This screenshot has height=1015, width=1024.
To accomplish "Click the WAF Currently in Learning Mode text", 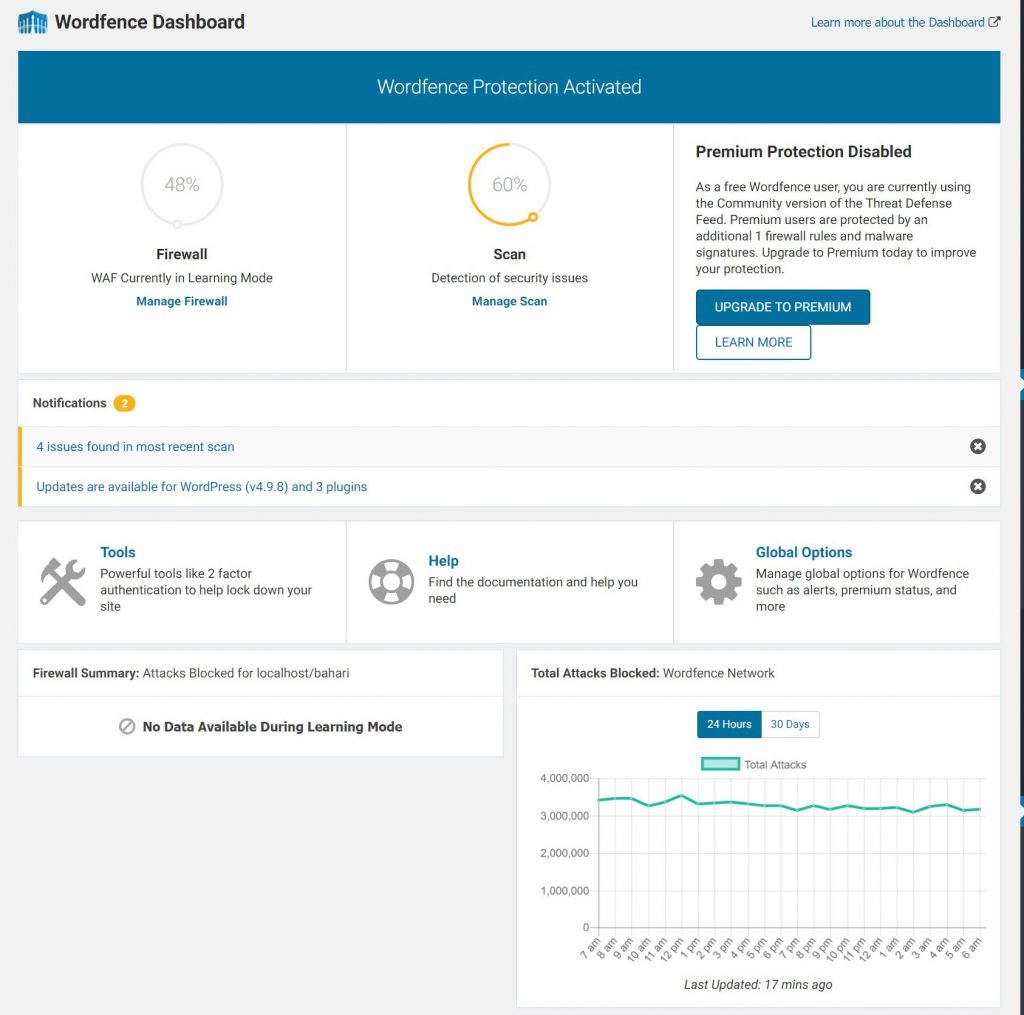I will point(182,278).
